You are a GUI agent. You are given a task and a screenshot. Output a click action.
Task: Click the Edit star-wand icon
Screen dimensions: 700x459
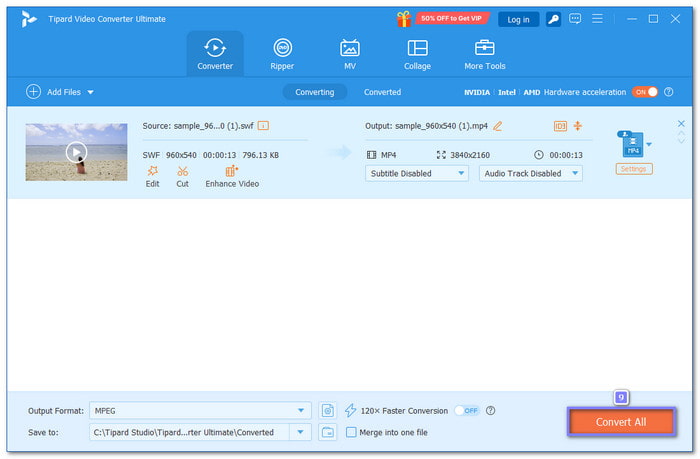(152, 172)
